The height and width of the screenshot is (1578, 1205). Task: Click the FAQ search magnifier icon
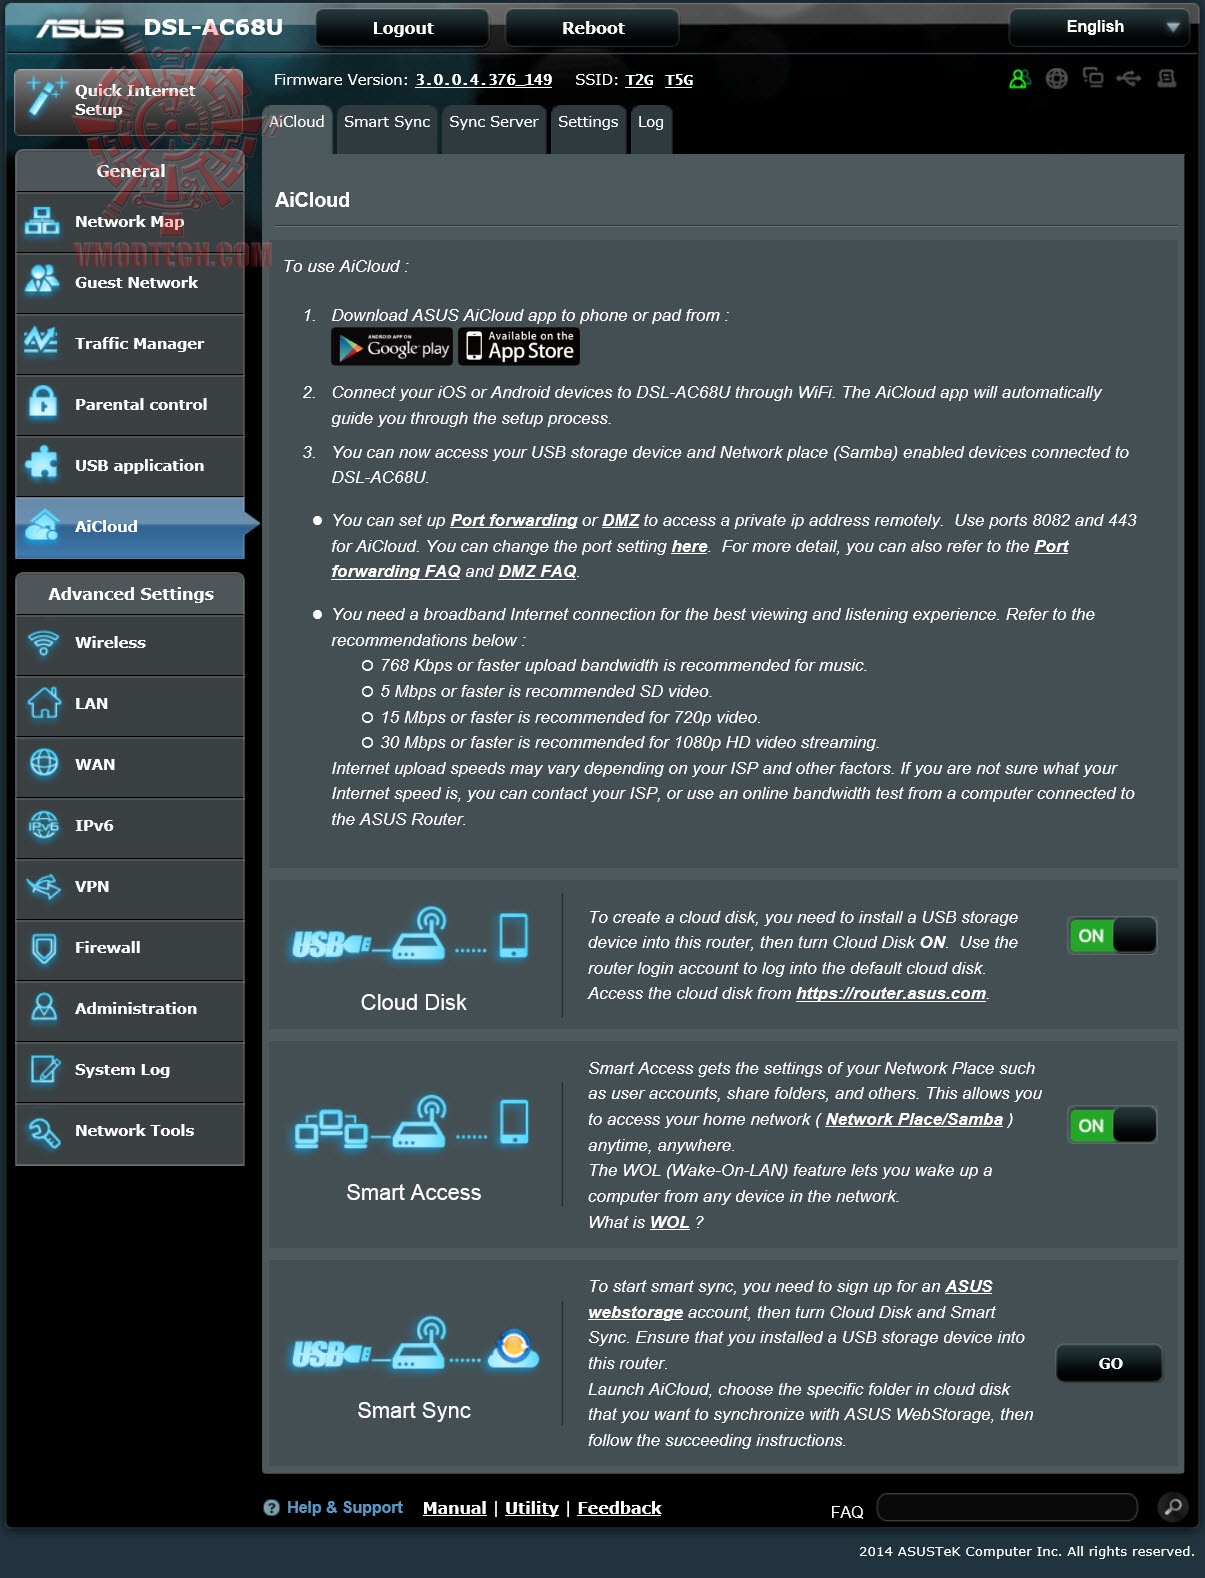(x=1172, y=1506)
